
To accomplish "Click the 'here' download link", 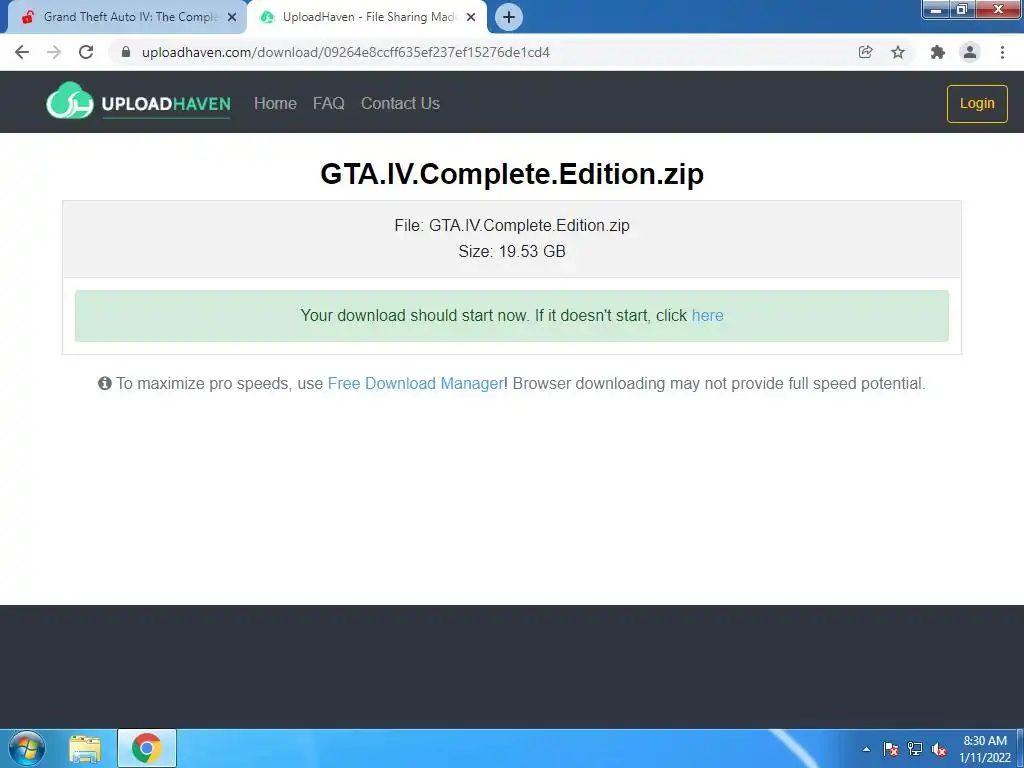I will click(x=707, y=315).
